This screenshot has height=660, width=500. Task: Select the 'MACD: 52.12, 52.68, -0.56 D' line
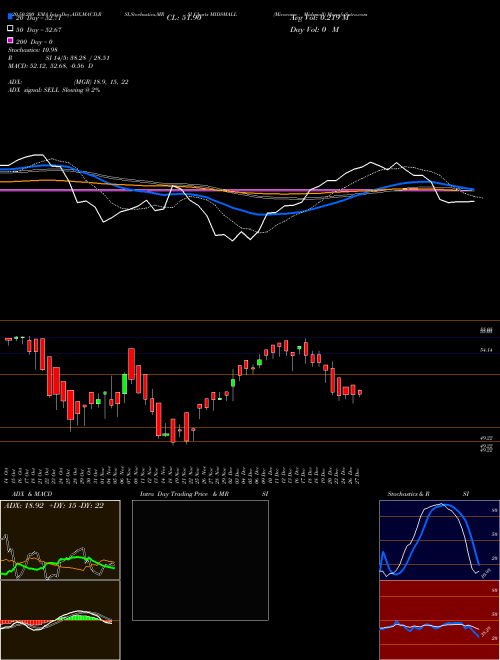click(51, 66)
